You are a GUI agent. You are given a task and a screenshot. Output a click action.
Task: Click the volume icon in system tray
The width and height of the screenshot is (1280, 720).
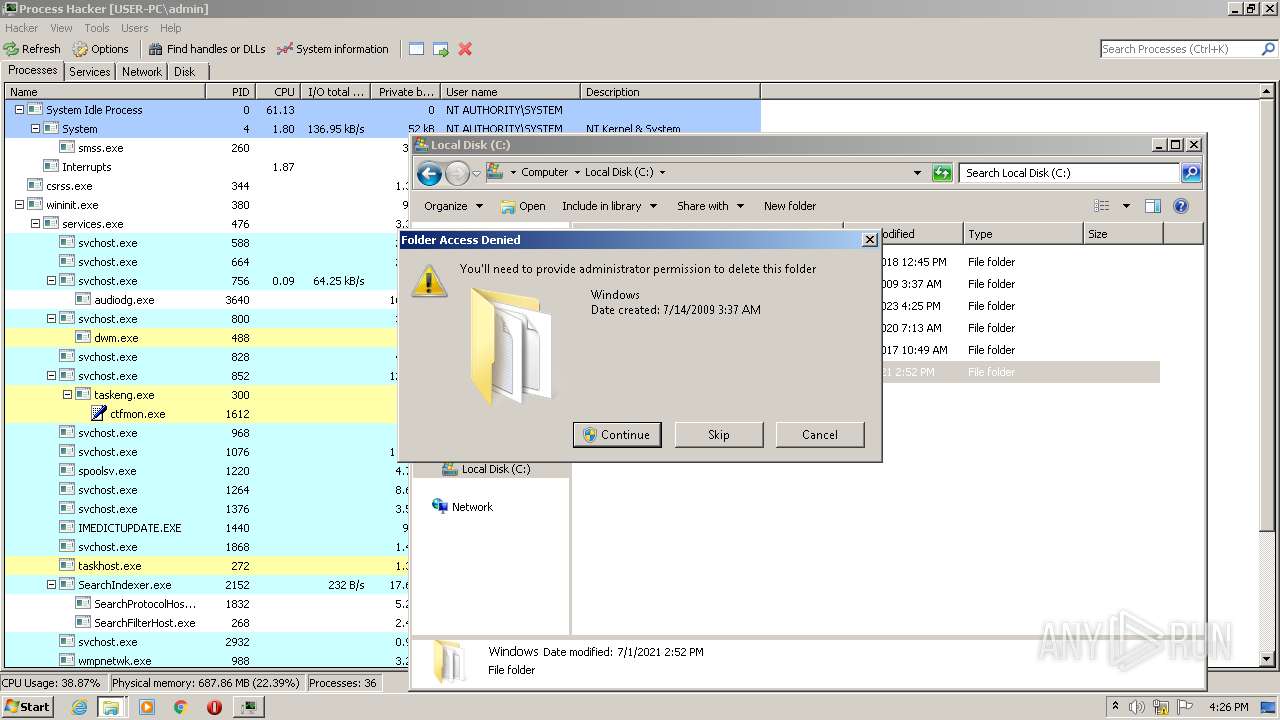[1137, 707]
